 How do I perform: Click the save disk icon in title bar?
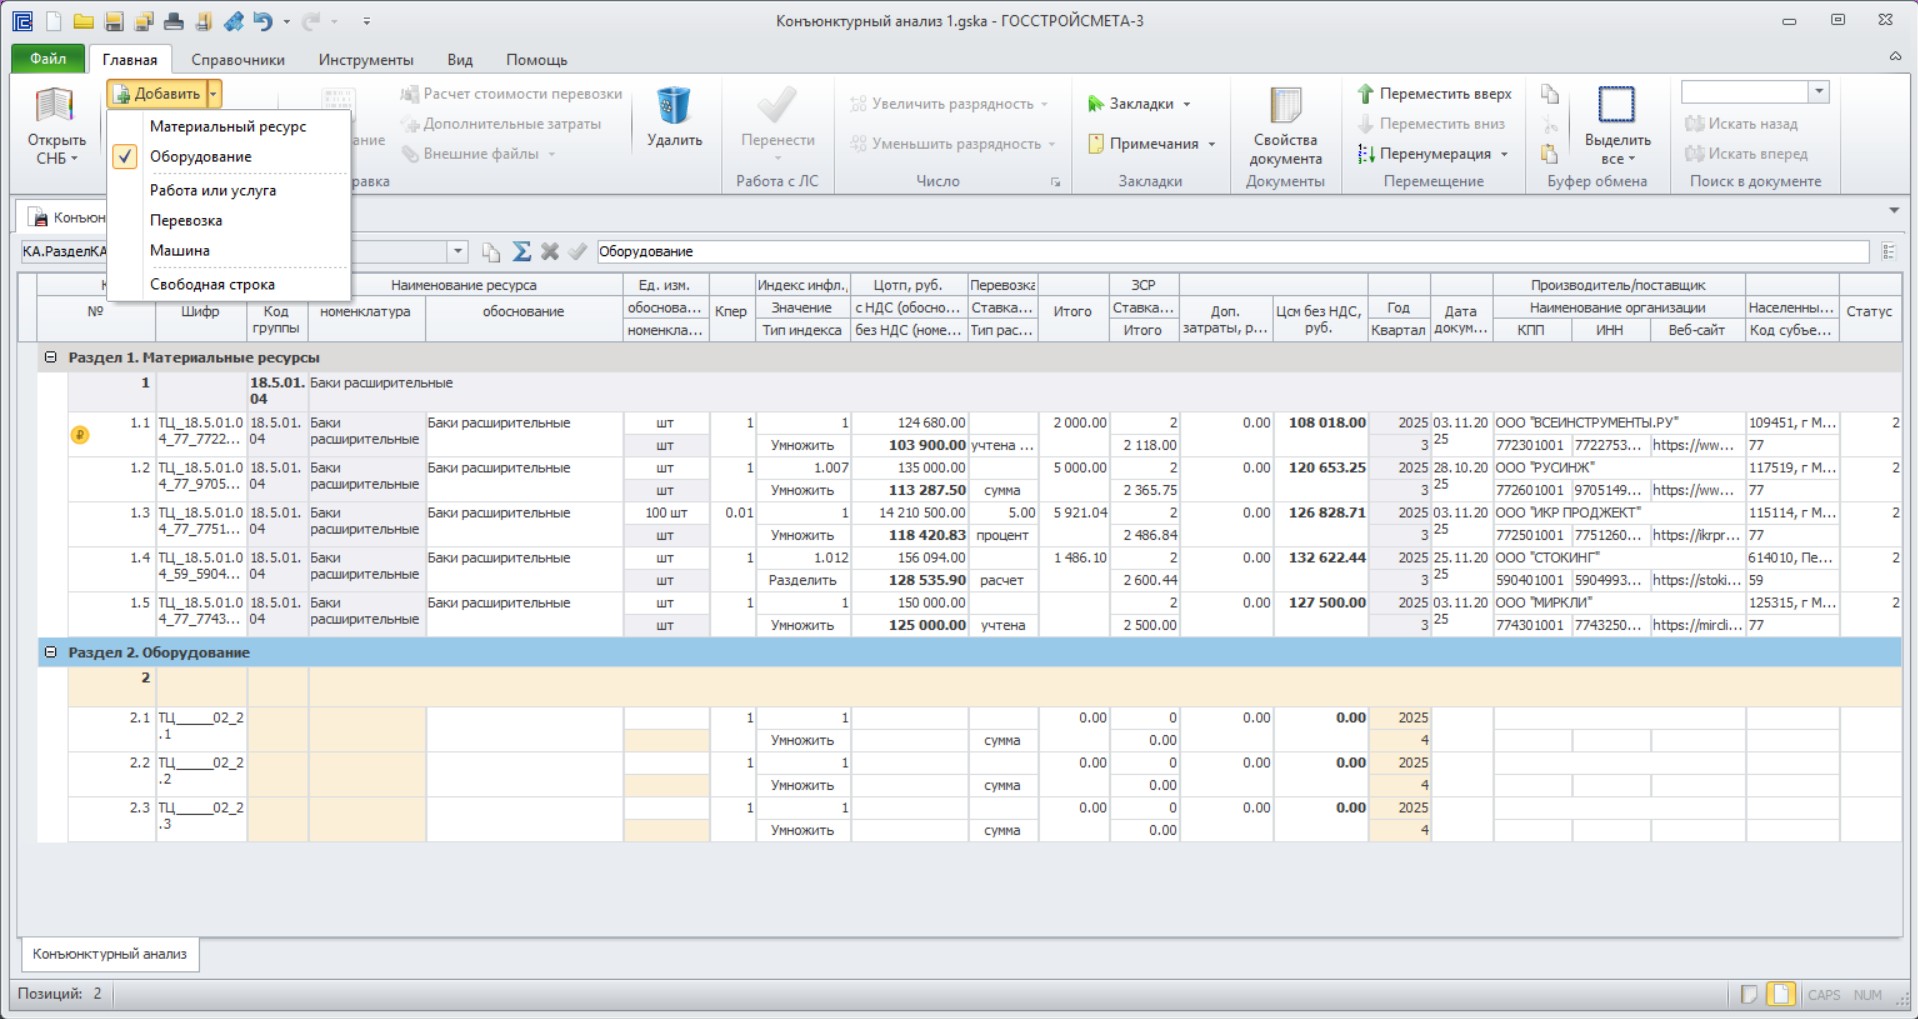[x=113, y=21]
